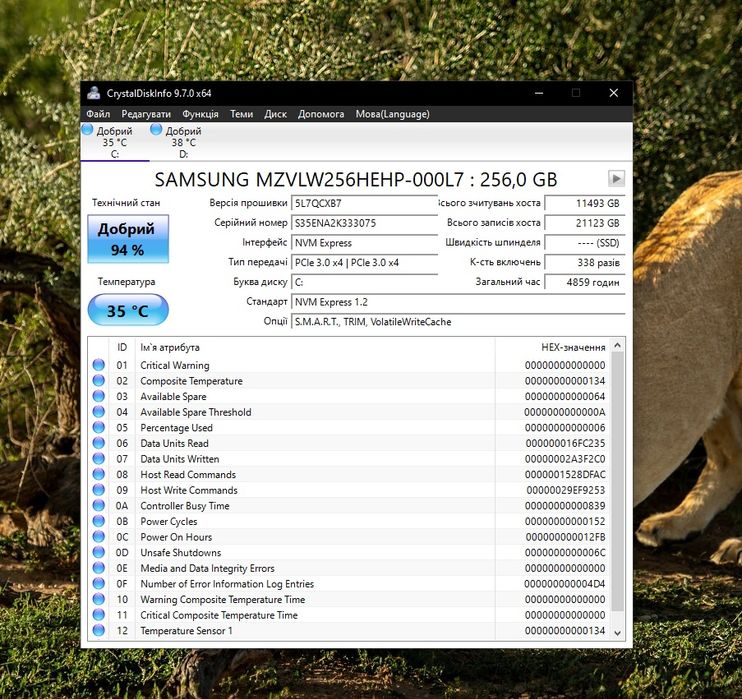Click hex value 00000002A3F2C0
This screenshot has width=742, height=699.
point(565,459)
